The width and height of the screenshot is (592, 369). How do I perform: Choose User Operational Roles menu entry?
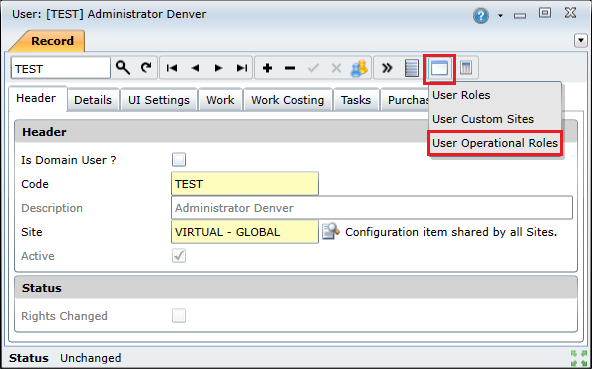(495, 143)
